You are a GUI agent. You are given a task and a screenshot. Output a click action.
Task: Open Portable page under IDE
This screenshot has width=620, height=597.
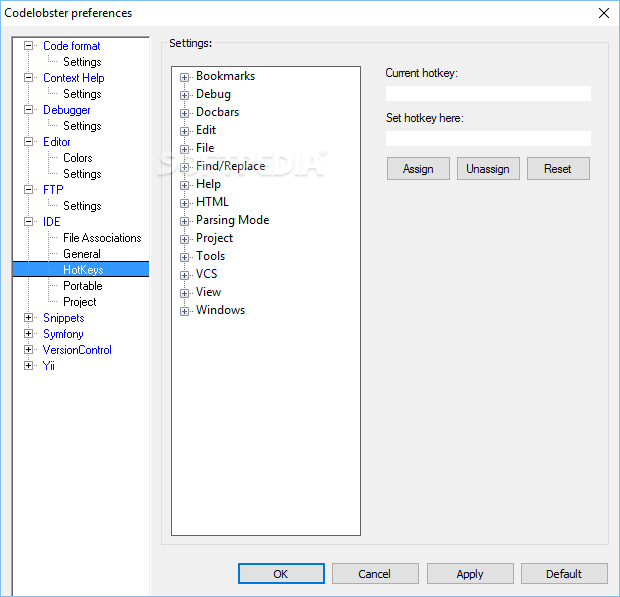point(83,285)
